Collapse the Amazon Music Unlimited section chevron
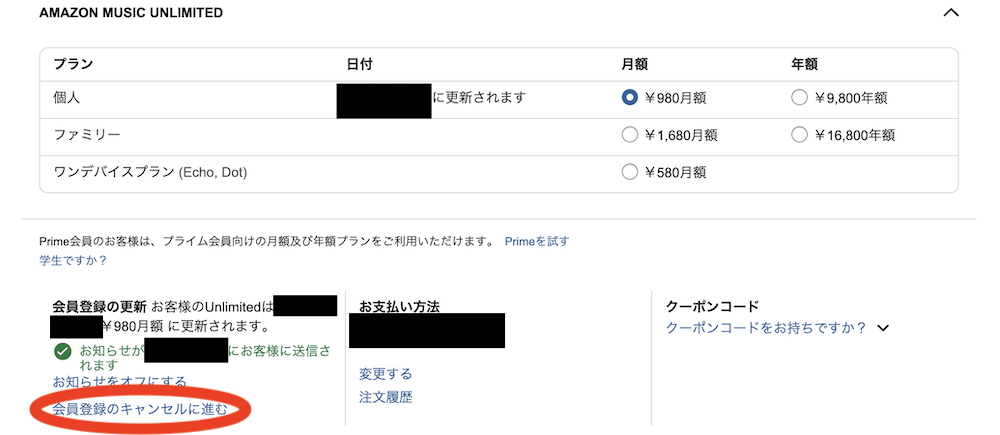Image resolution: width=1000 pixels, height=435 pixels. (951, 14)
